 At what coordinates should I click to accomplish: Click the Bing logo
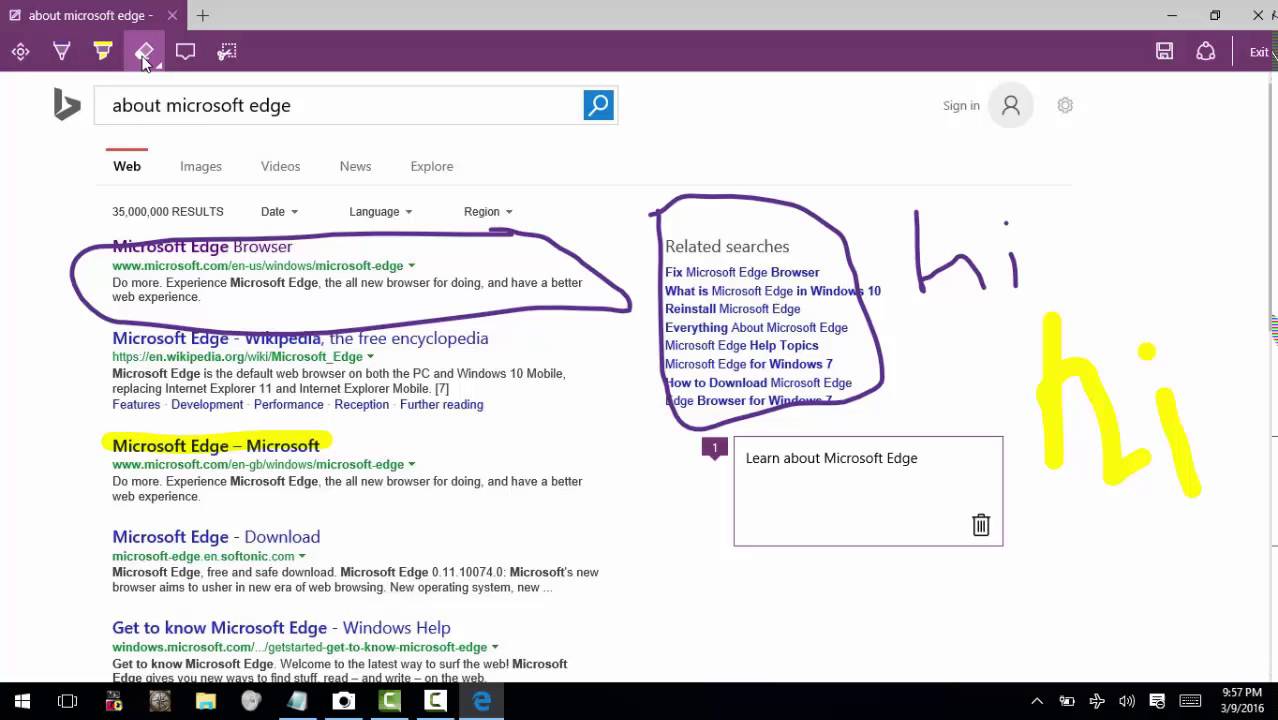click(67, 104)
